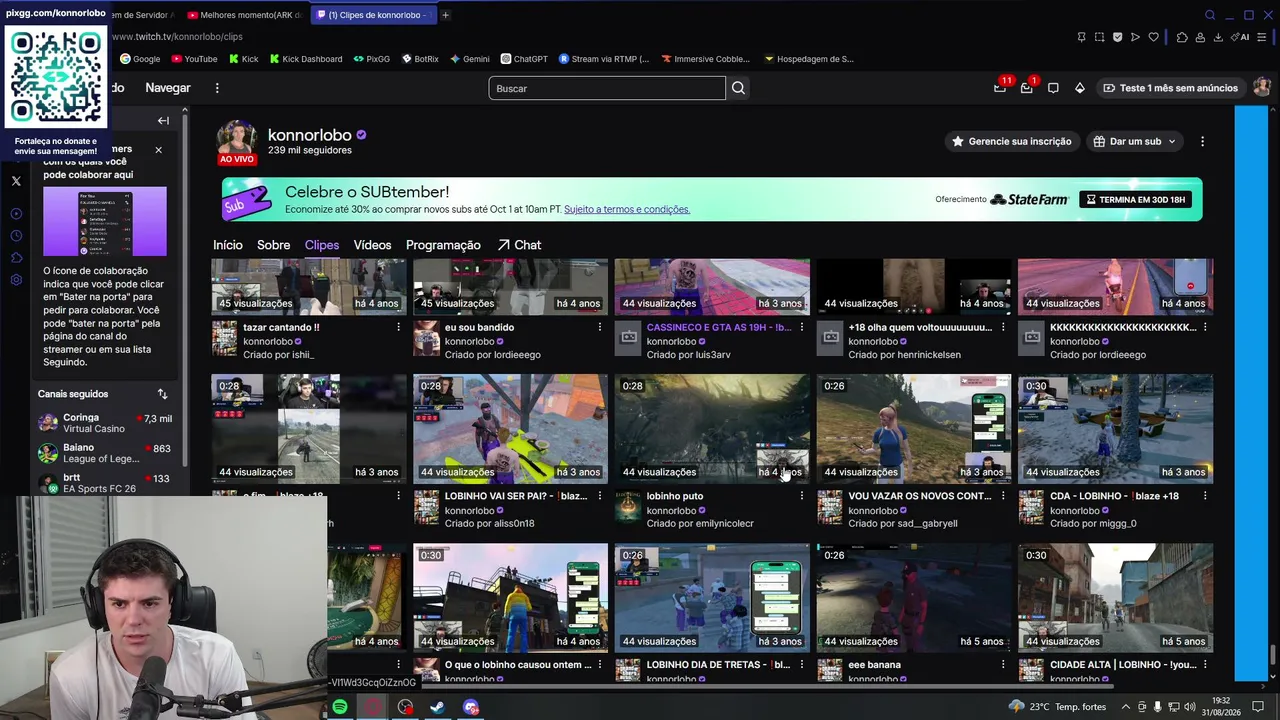Open a new browser tab with plus button
1280x720 pixels.
point(445,15)
